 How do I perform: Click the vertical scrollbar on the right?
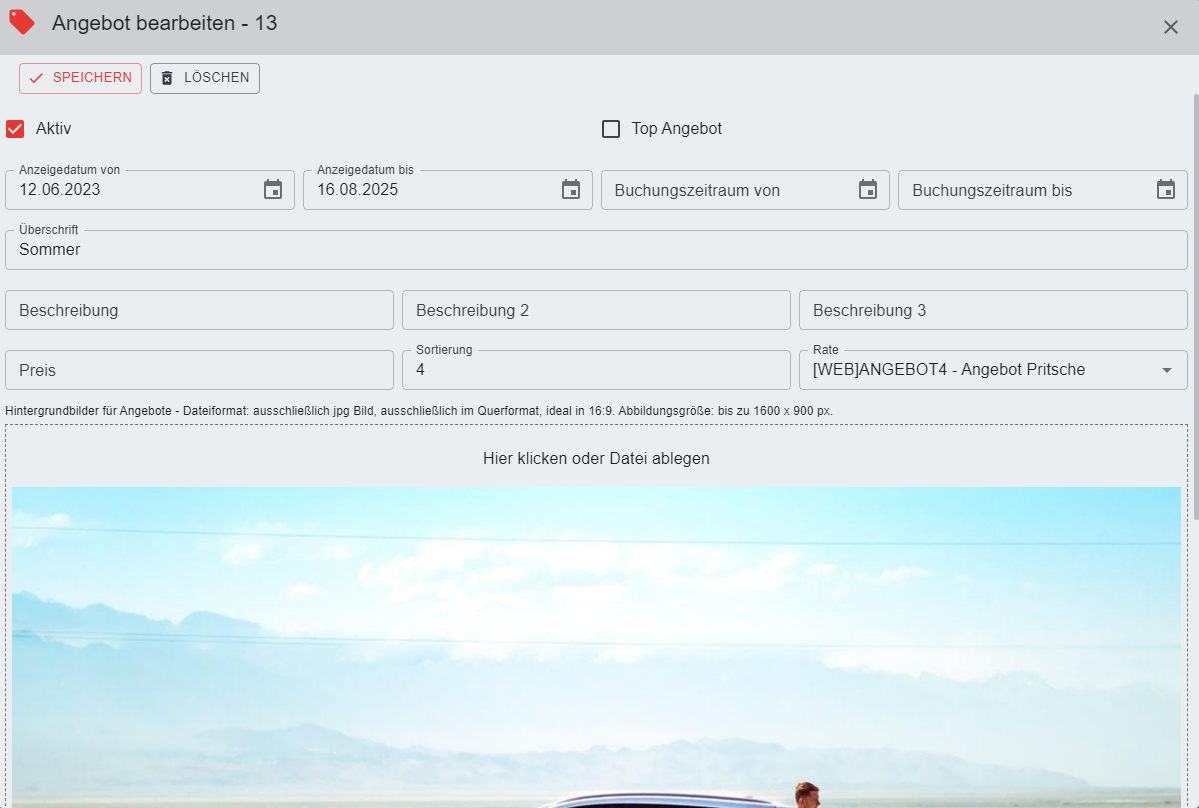coord(1195,300)
